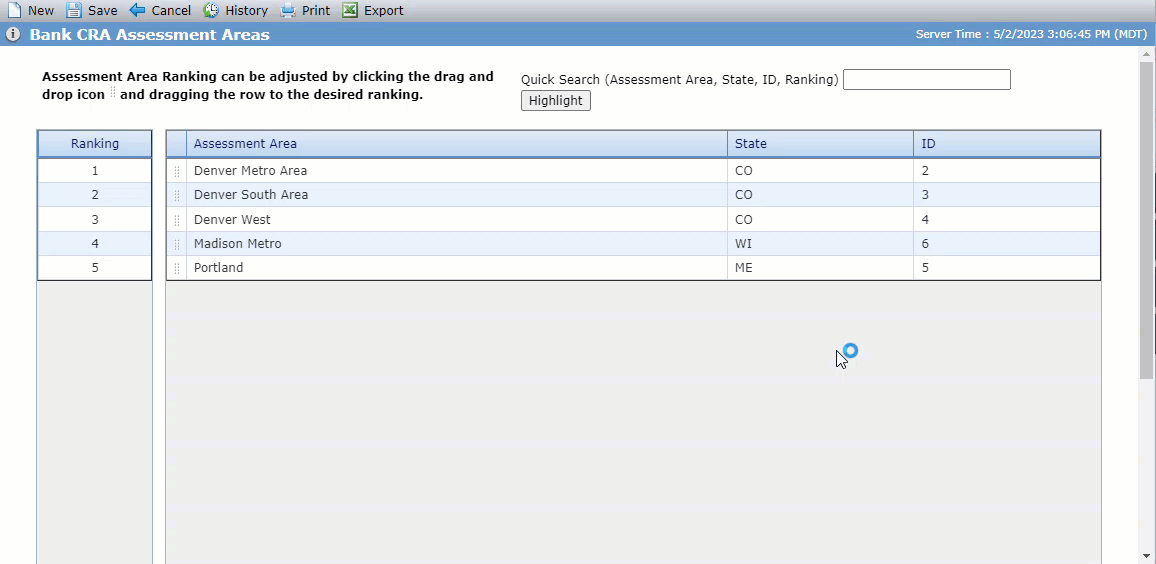Viewport: 1156px width, 564px height.
Task: Click the drag handle for Portland row
Action: [176, 268]
